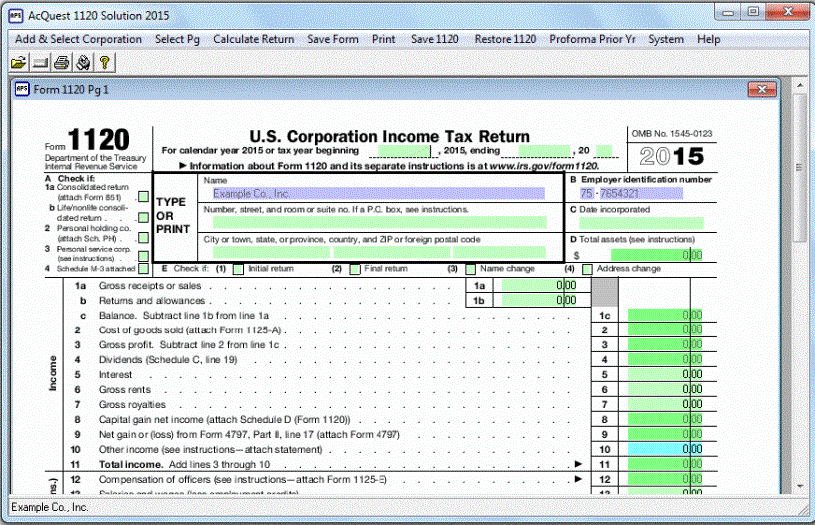The height and width of the screenshot is (525, 815).
Task: Close the Form 1120 Pg 1 window
Action: (762, 89)
